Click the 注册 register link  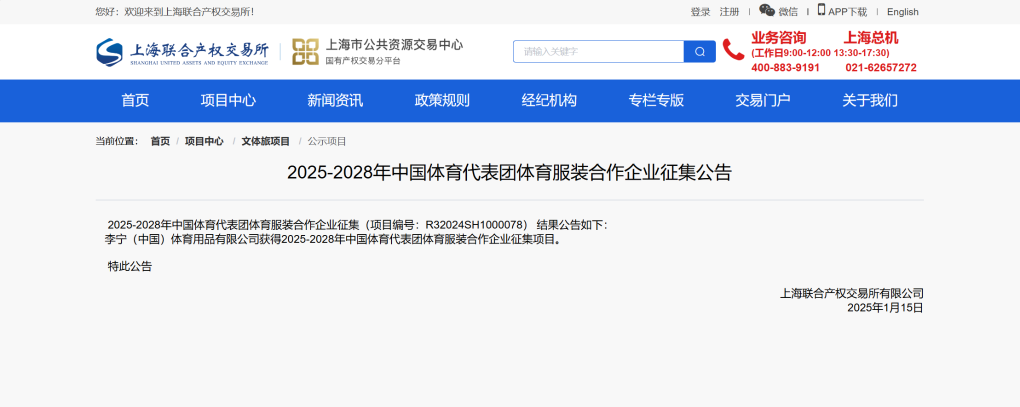tap(729, 12)
